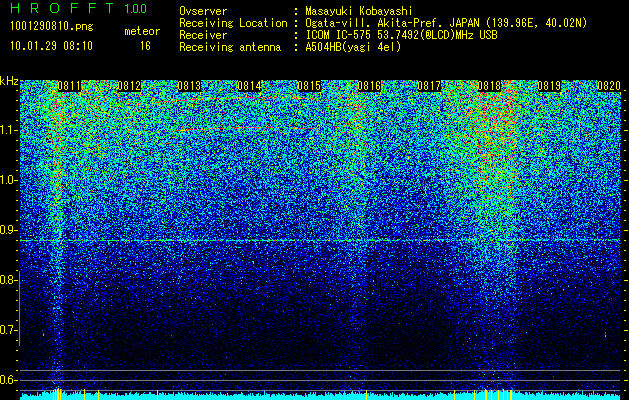Click the HROFFT 1.0.0 title text

(78, 8)
